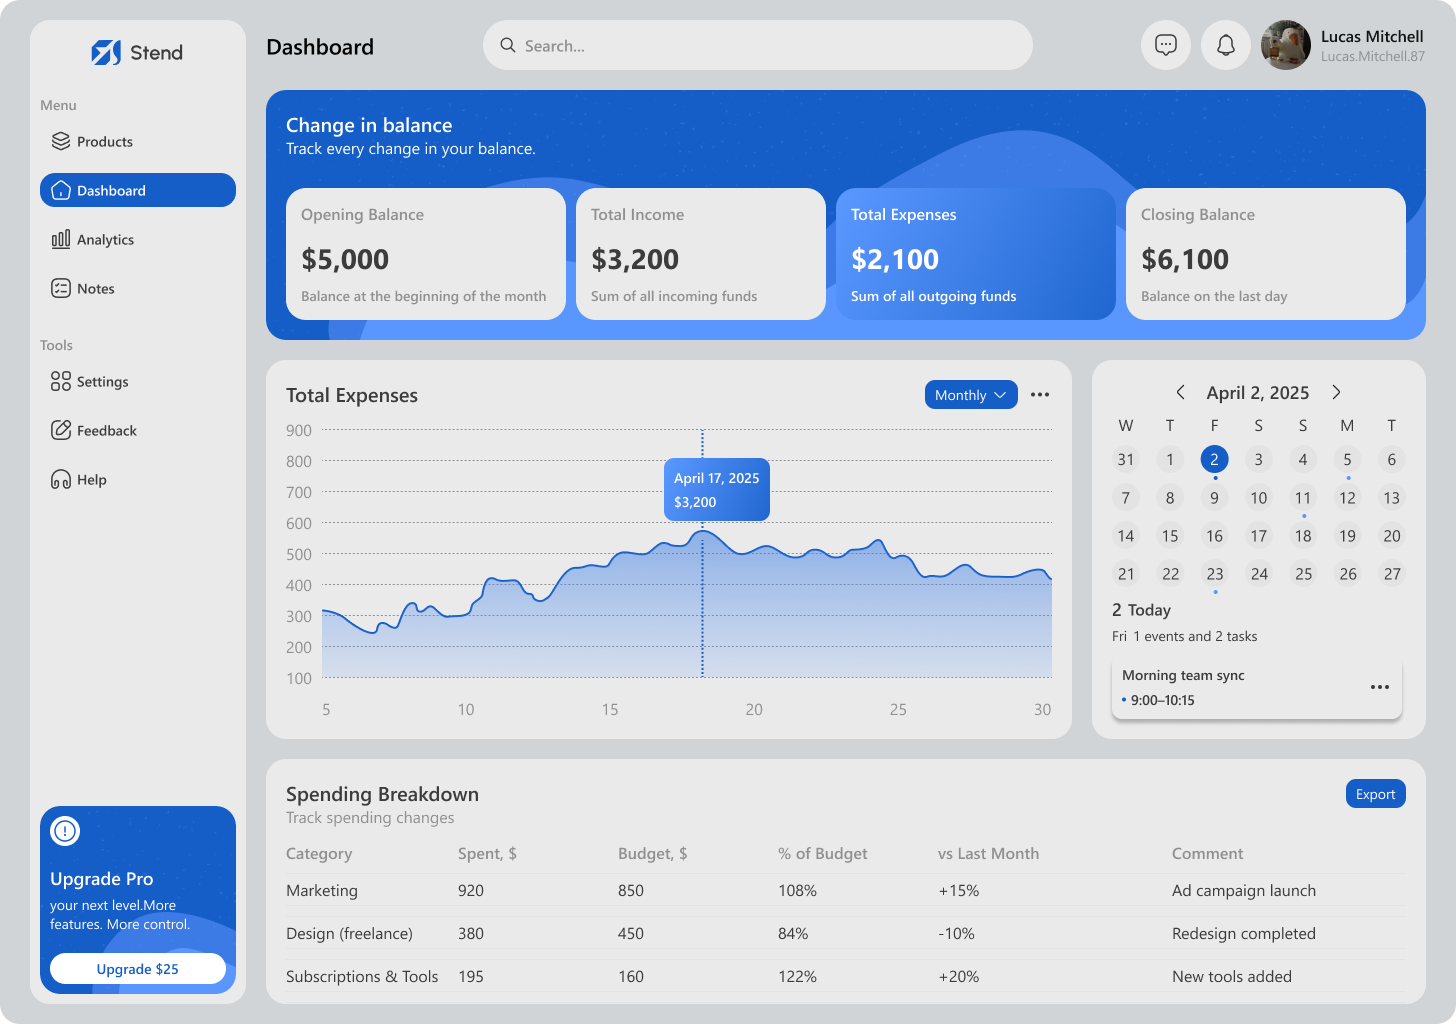Export the Spending Breakdown table

click(1376, 794)
